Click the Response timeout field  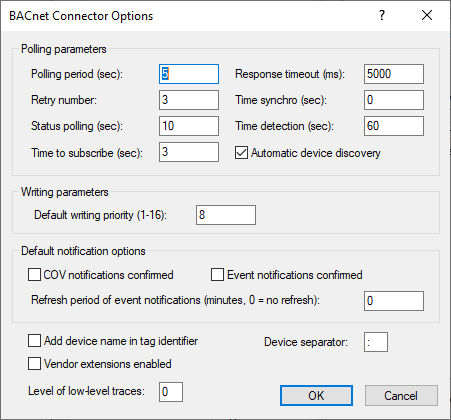tap(394, 74)
